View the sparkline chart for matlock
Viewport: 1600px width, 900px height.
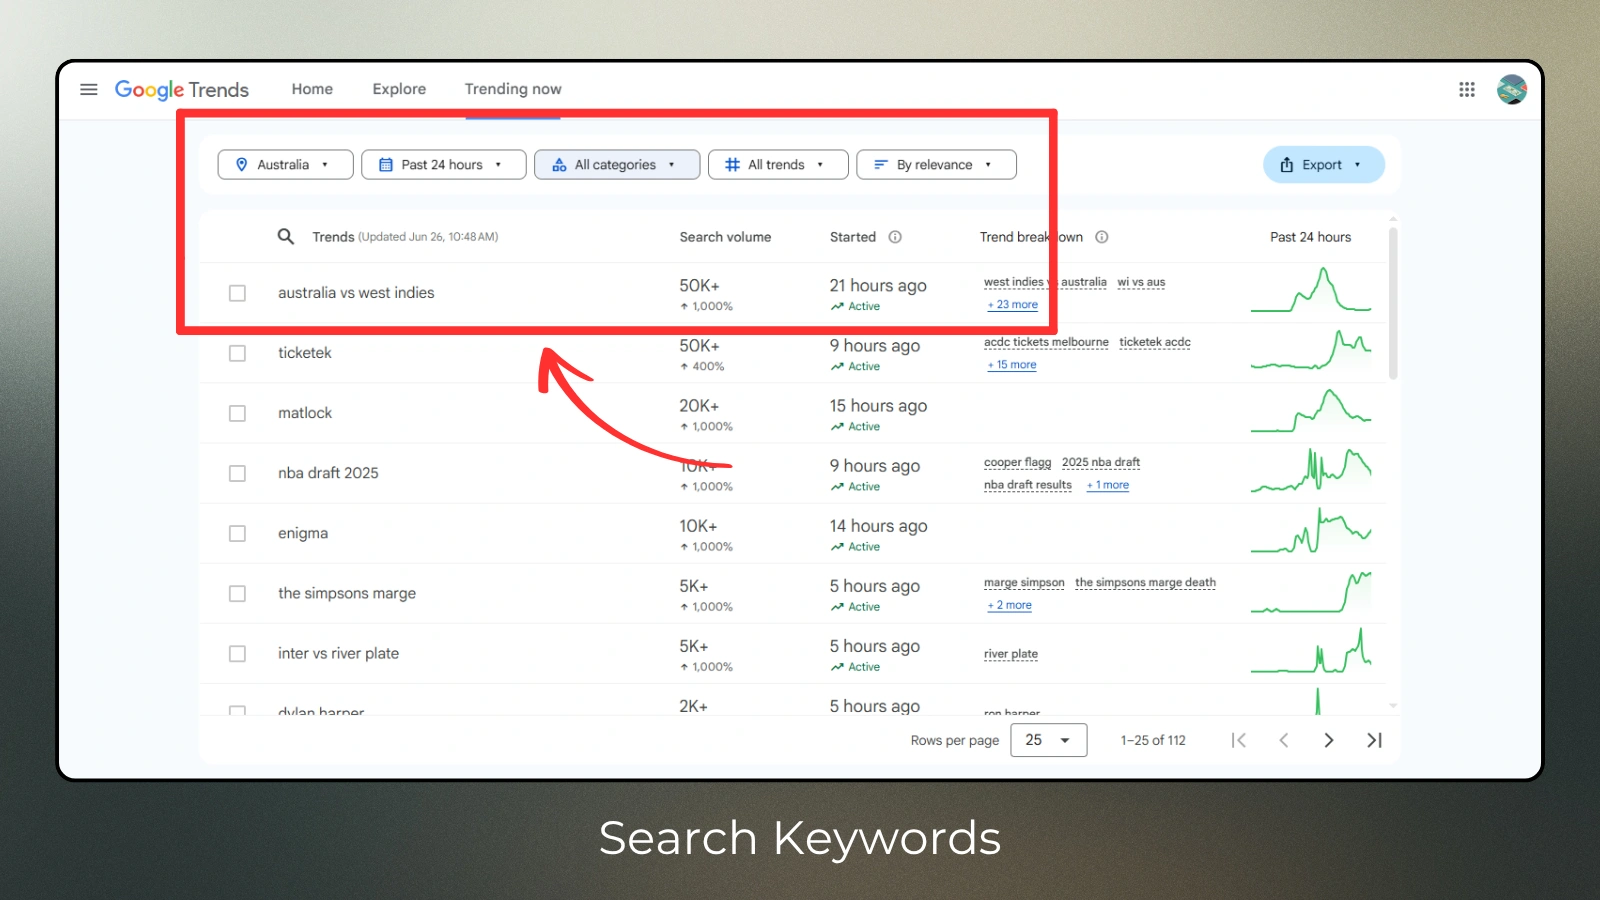click(1311, 411)
